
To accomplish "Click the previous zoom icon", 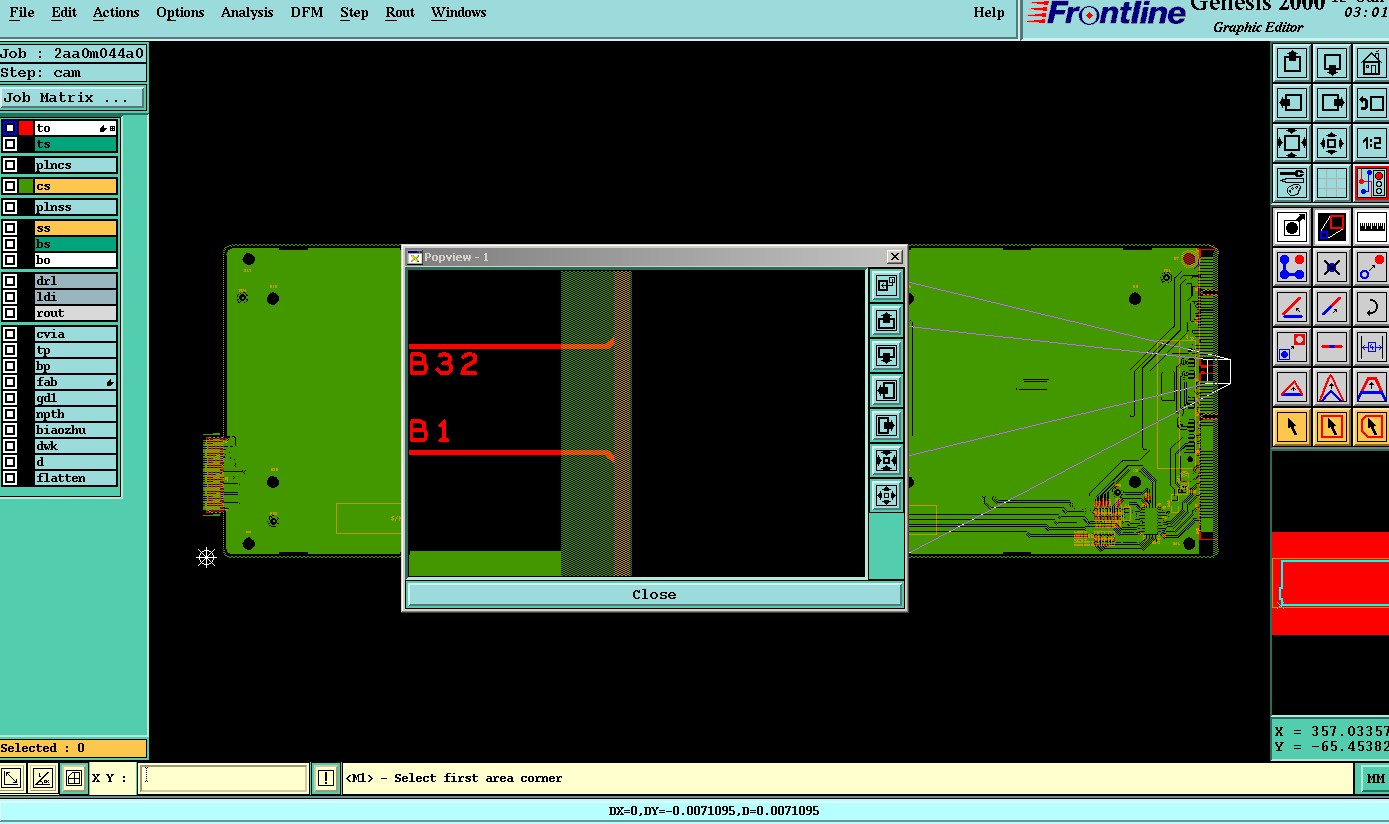I will coord(1371,103).
